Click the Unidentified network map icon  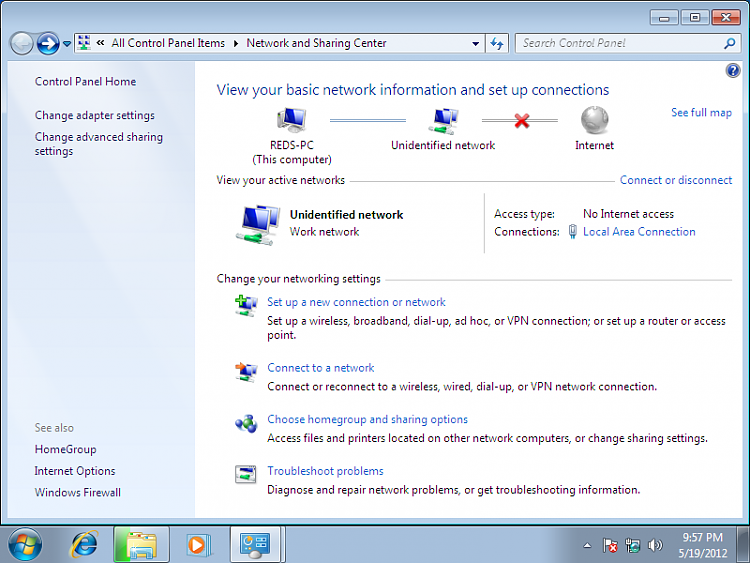(443, 121)
